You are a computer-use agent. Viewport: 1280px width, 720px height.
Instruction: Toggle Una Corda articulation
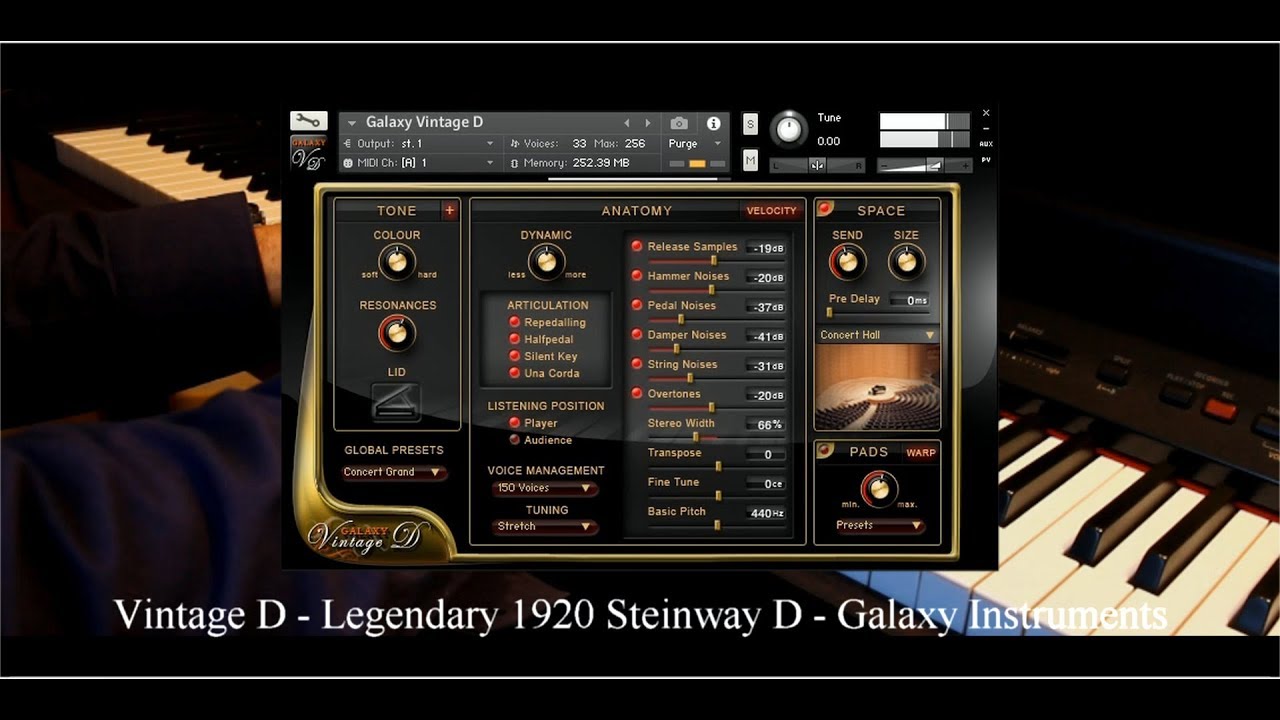click(515, 373)
